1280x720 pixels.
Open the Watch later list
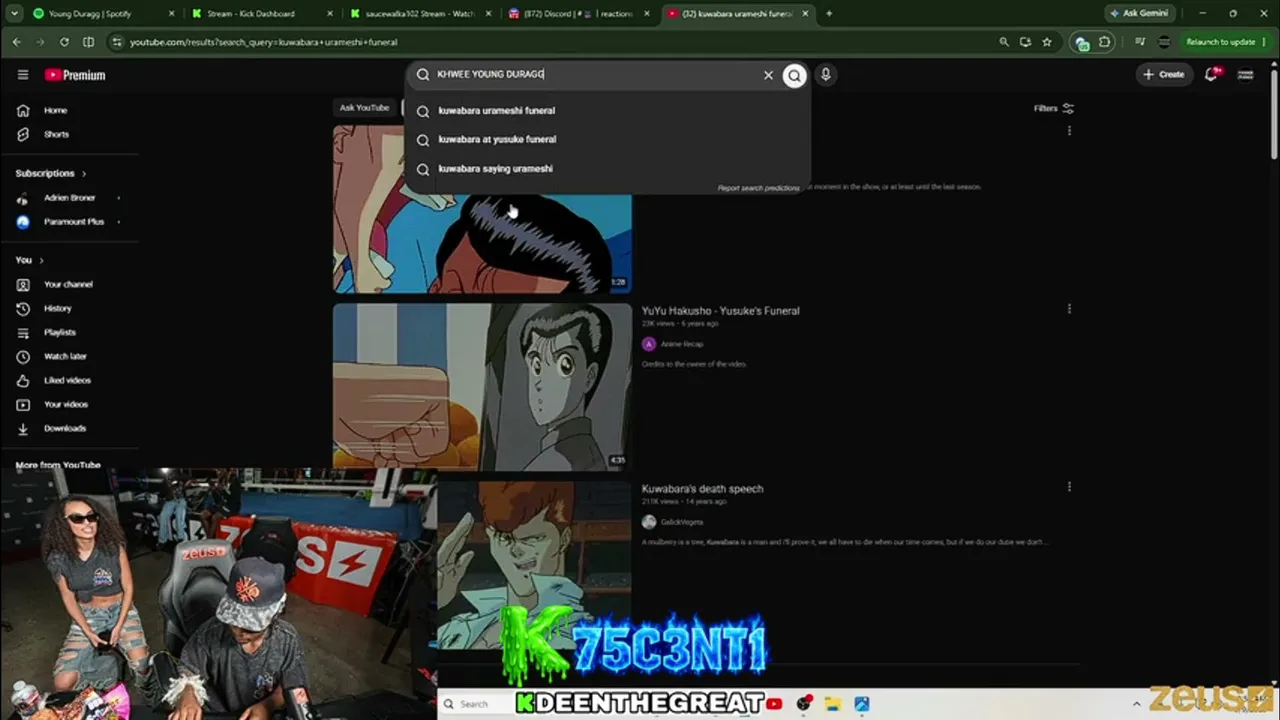65,356
